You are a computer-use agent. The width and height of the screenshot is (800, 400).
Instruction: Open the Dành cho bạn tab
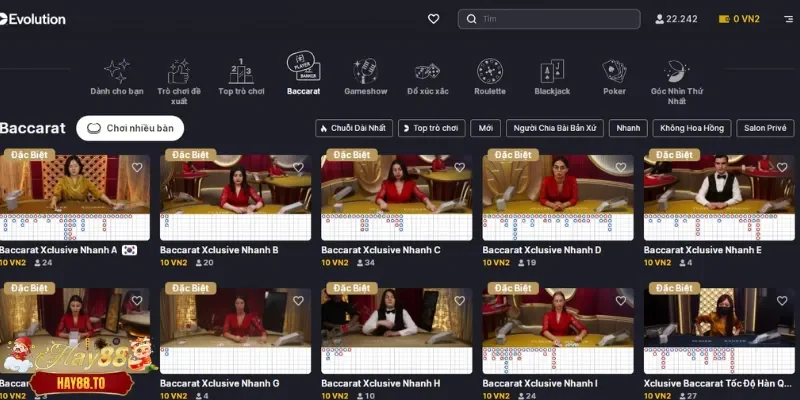point(117,74)
